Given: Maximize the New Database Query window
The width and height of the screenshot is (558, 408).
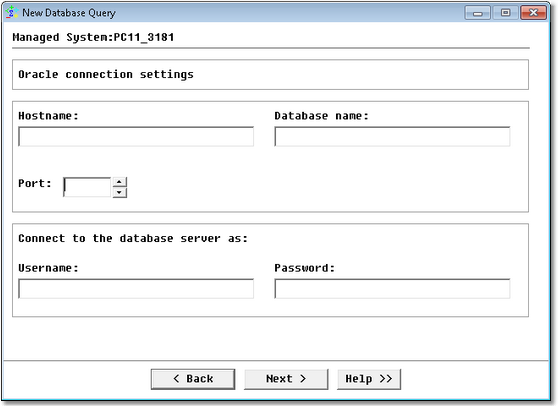Looking at the screenshot, I should (505, 13).
